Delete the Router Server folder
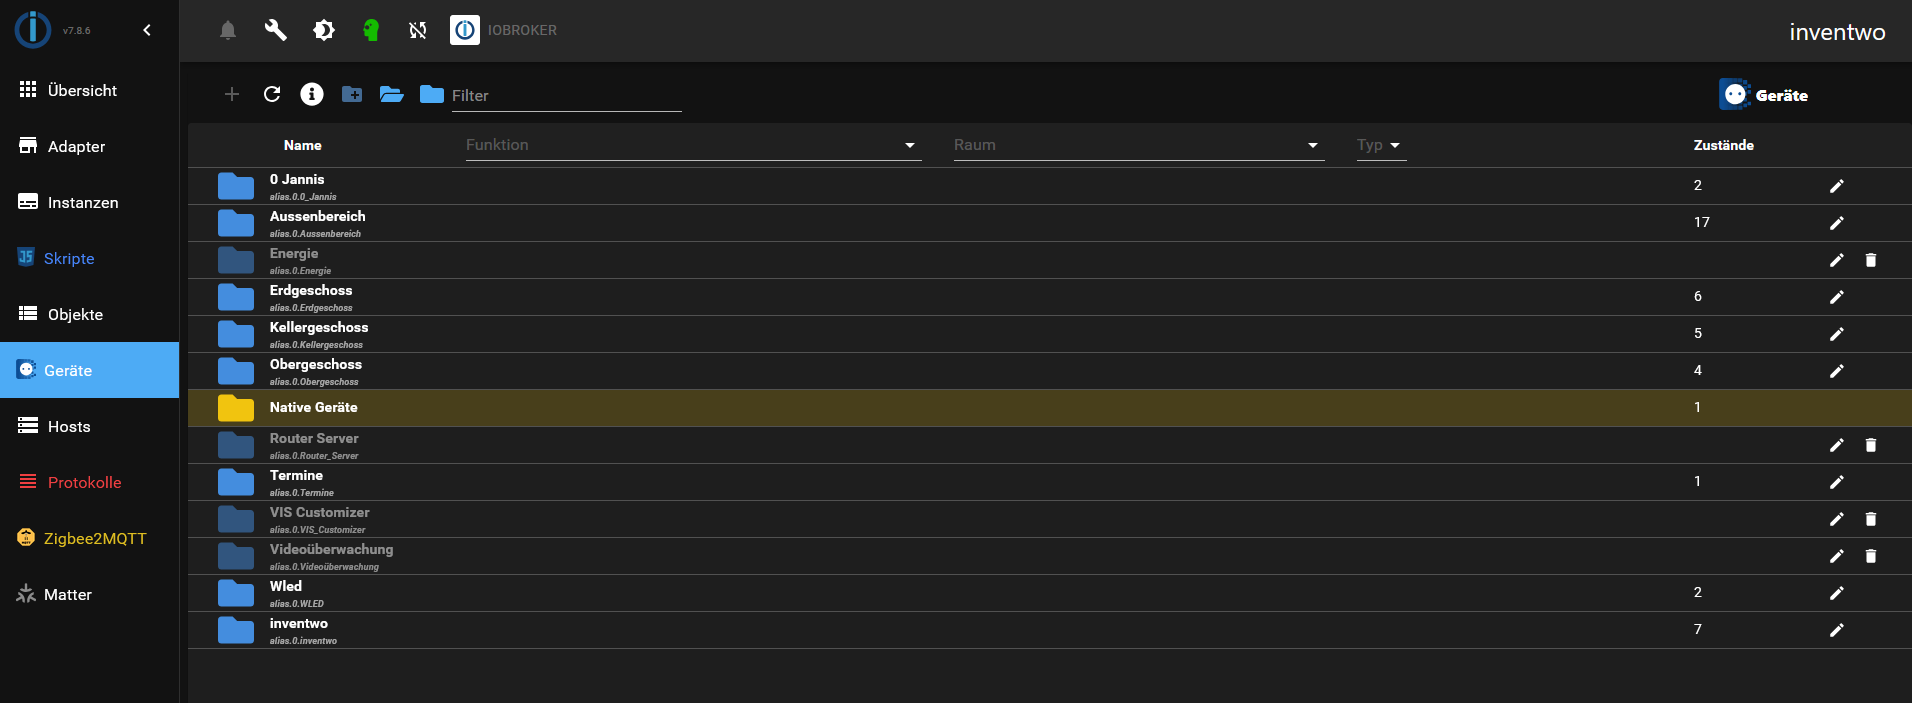 (x=1871, y=445)
